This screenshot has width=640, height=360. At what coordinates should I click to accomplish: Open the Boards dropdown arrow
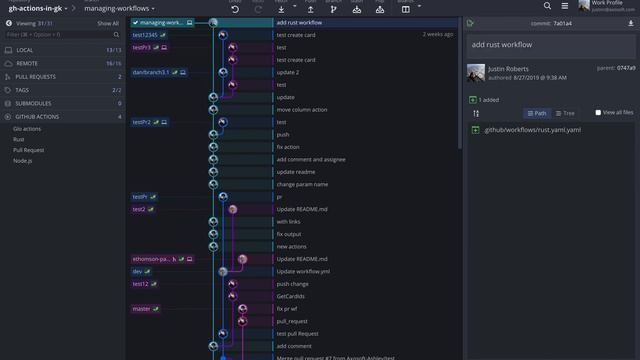click(419, 6)
